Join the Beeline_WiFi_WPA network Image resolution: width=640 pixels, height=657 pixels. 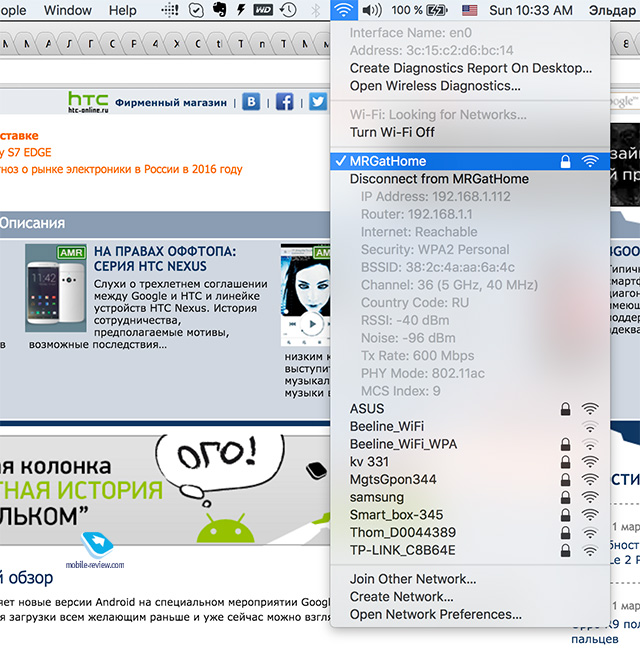(470, 444)
